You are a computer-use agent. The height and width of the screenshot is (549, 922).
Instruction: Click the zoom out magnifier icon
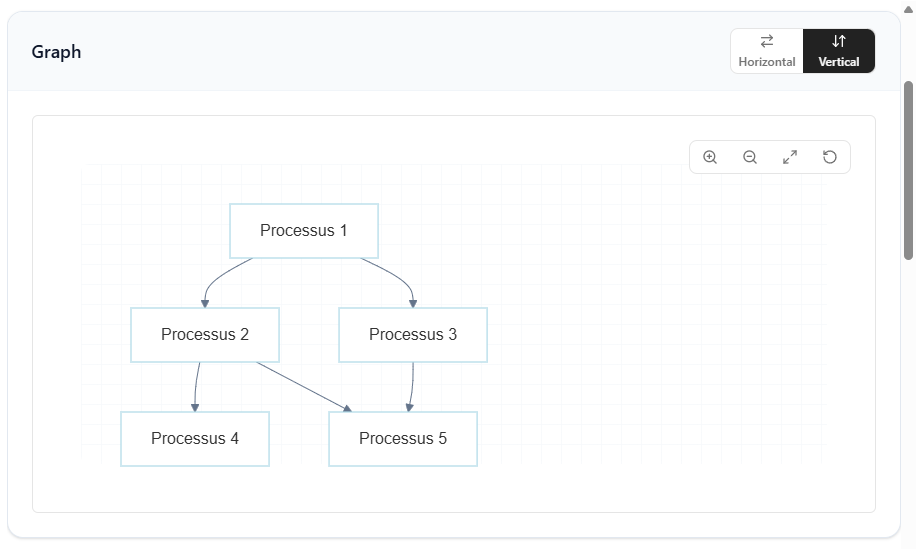750,157
